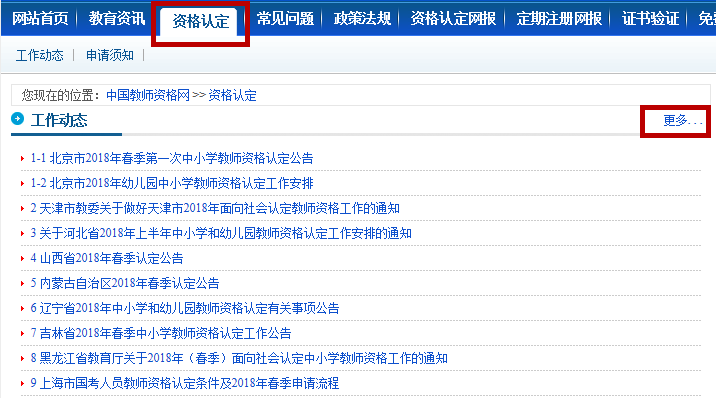Open the 辽宁省2018年 有关事项公告 link
Image resolution: width=716 pixels, height=398 pixels.
(x=185, y=308)
